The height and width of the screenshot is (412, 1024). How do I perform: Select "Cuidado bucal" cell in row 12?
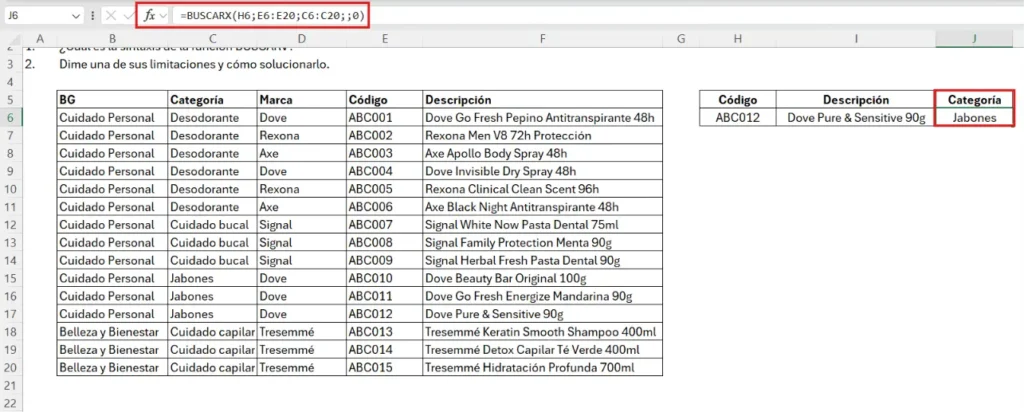[212, 225]
